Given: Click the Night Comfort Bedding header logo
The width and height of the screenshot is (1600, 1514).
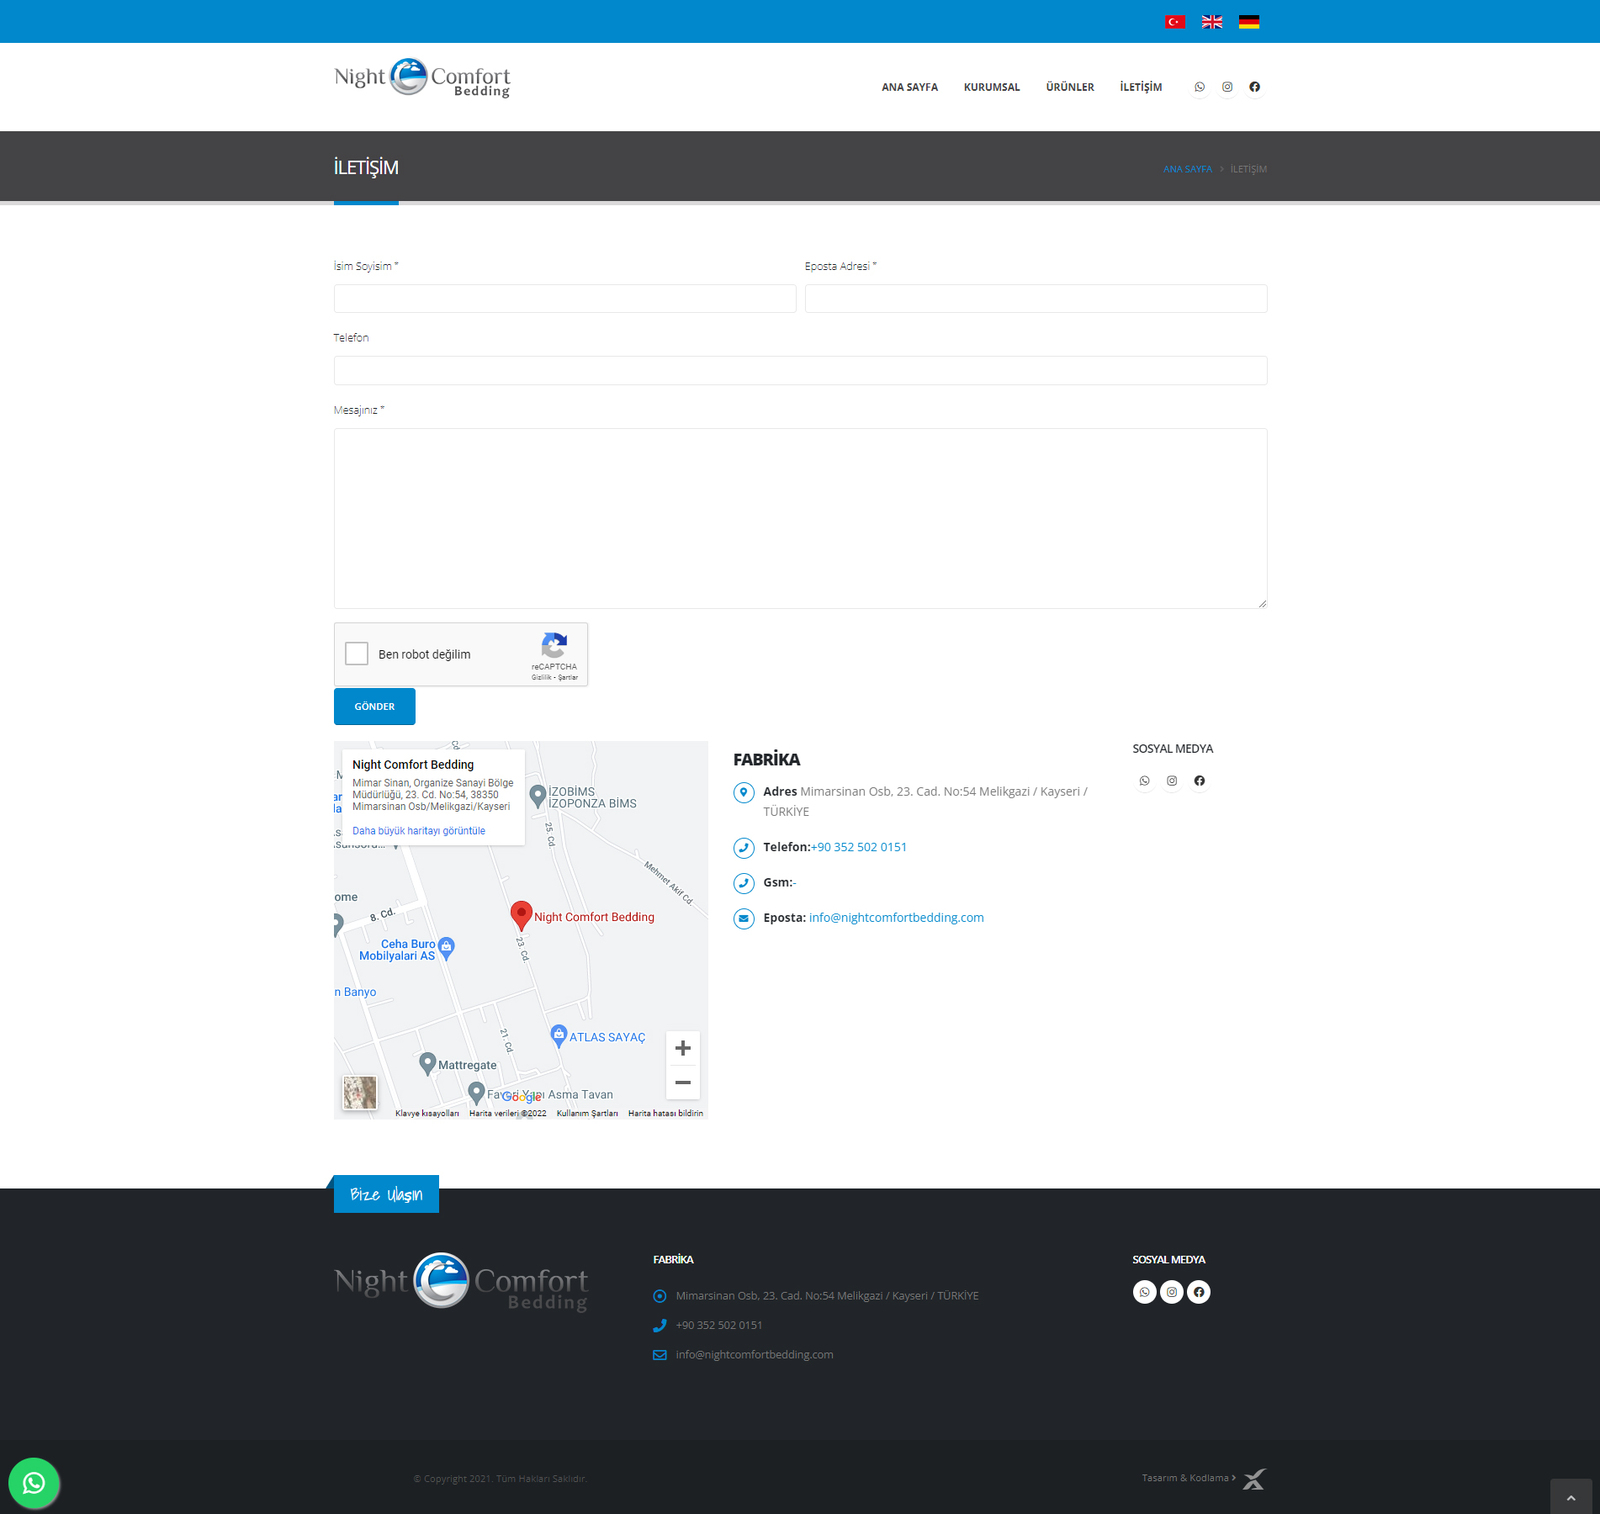Looking at the screenshot, I should [422, 78].
